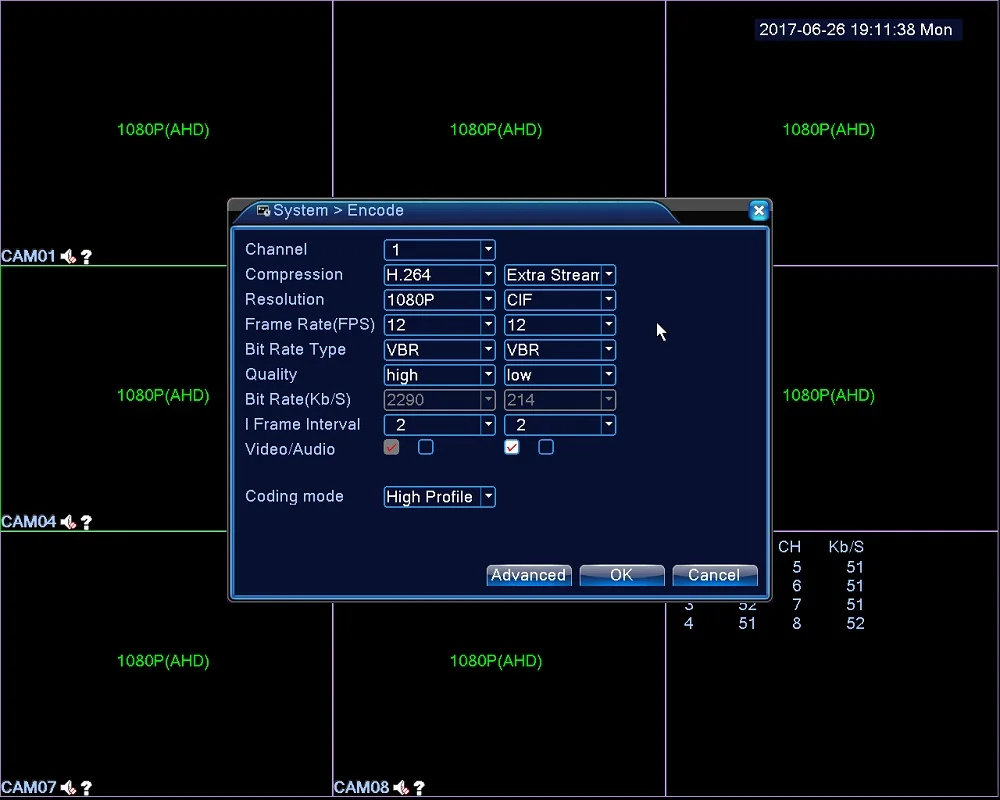Click the CAM07 question mark icon

coord(86,787)
